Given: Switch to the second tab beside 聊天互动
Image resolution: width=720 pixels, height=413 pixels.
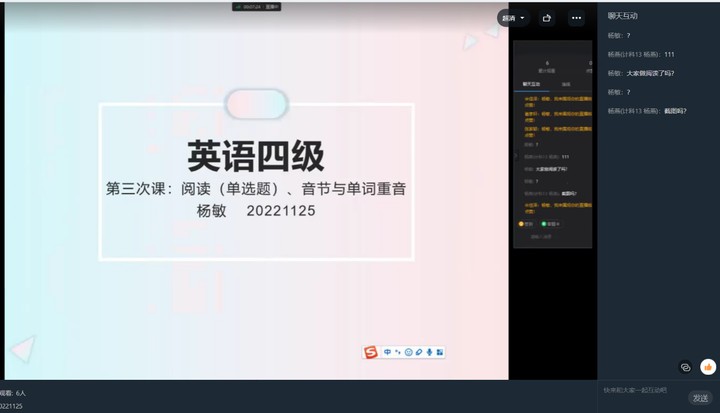Looking at the screenshot, I should pos(565,84).
